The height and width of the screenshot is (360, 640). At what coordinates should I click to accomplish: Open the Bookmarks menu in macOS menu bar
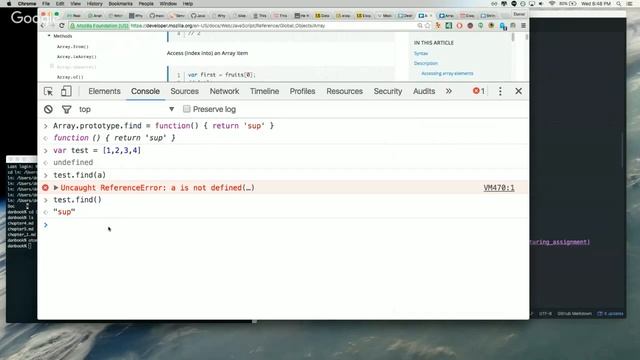[120, 4]
